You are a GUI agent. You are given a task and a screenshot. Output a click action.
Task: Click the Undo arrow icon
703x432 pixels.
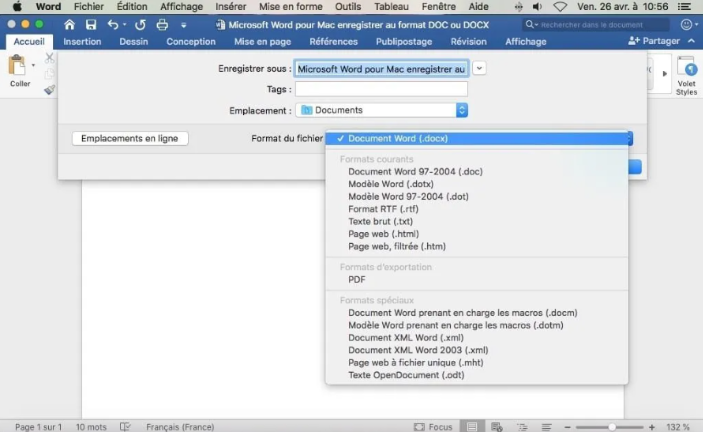(112, 24)
